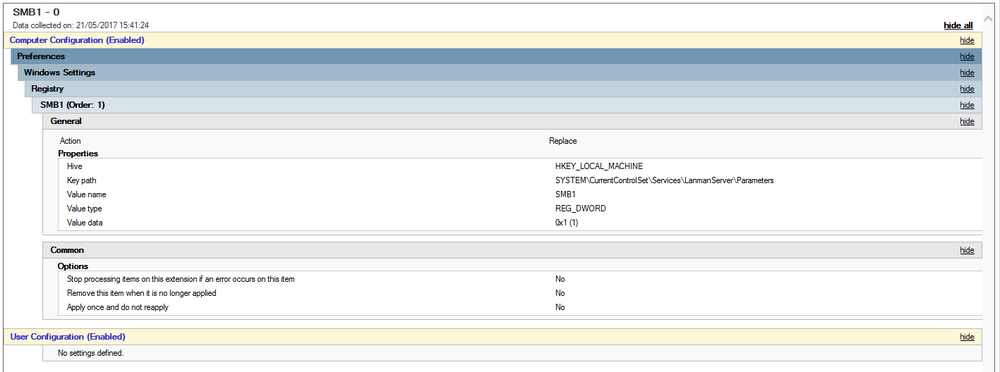The height and width of the screenshot is (372, 1000).
Task: Hide the General section
Action: pos(967,121)
